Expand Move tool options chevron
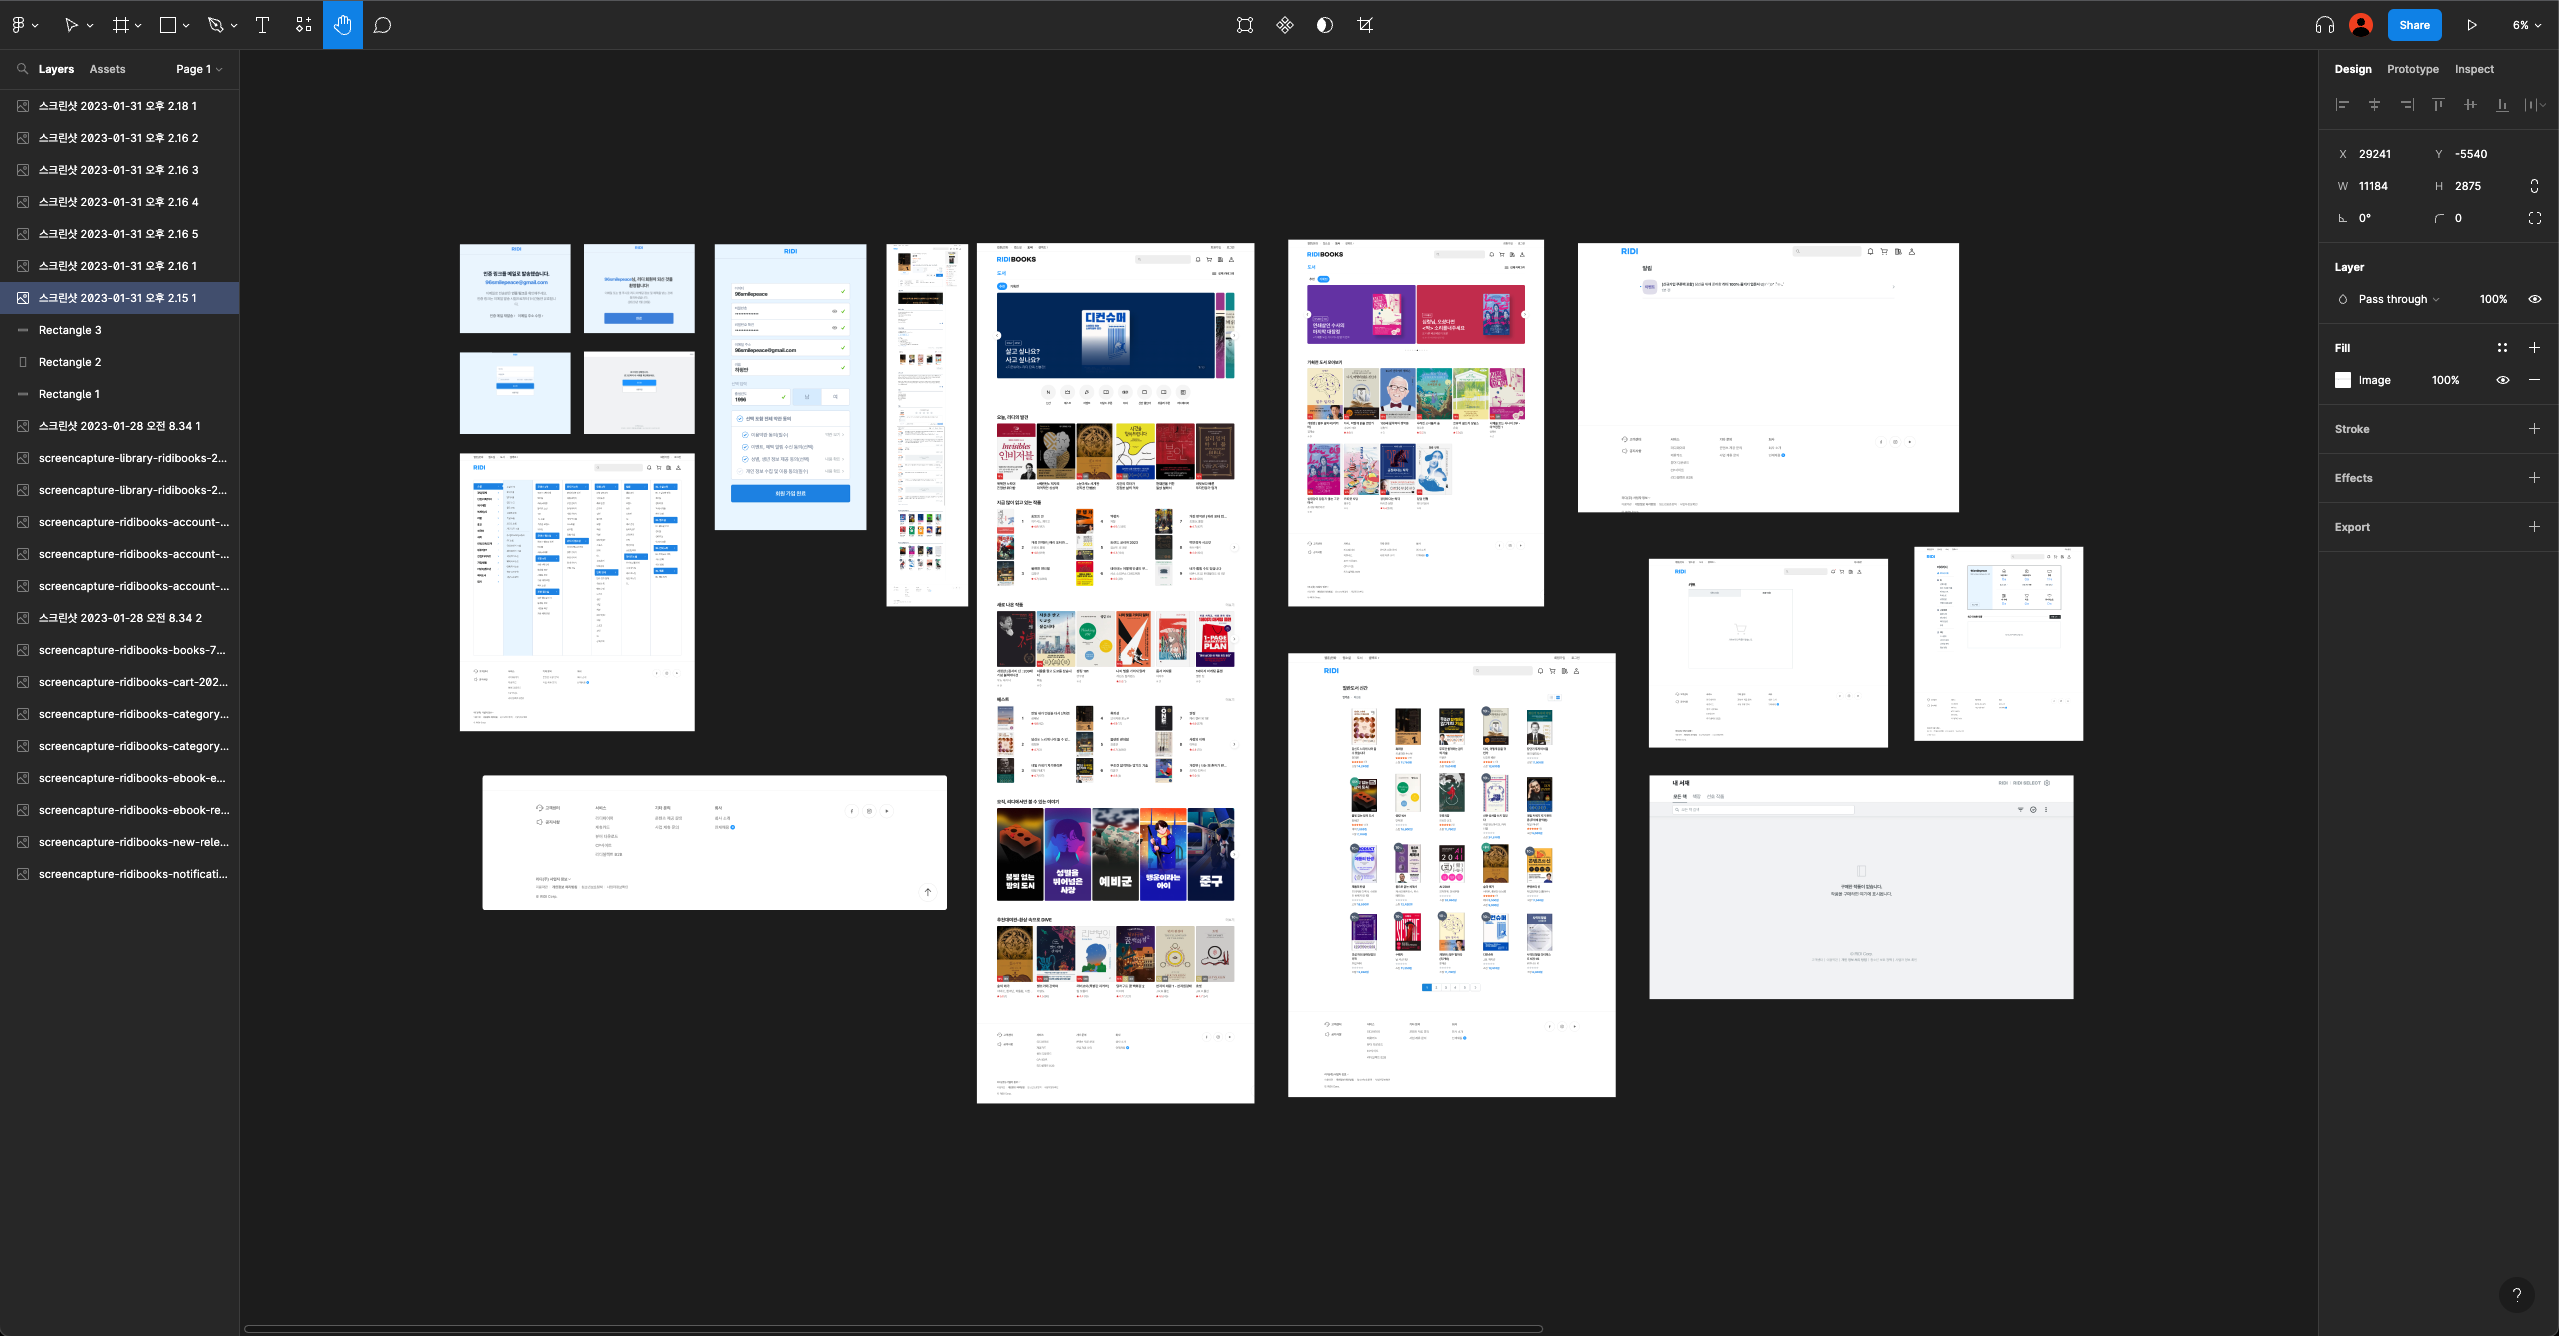2559x1336 pixels. pyautogui.click(x=90, y=26)
